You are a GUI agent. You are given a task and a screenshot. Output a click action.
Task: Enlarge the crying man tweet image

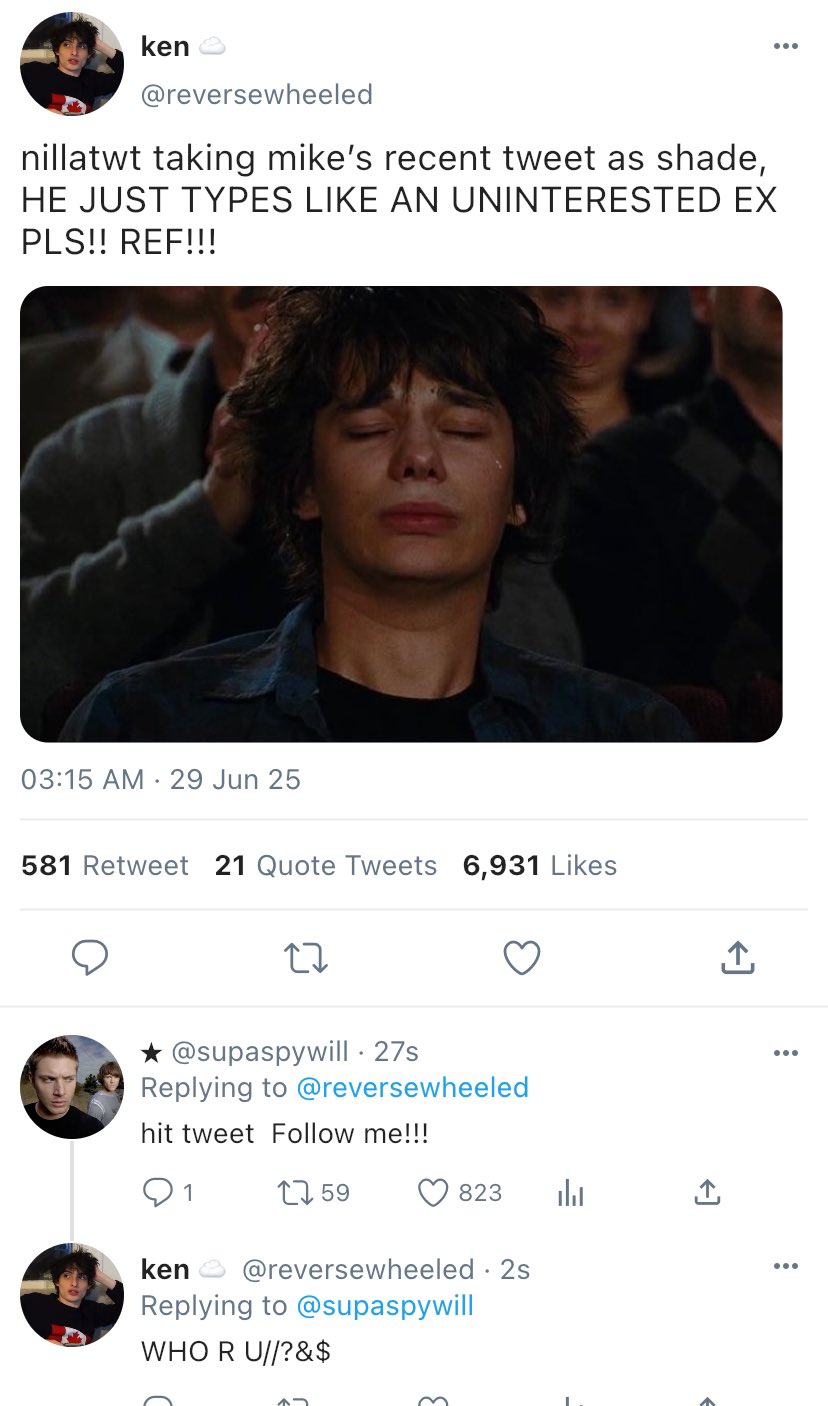[x=401, y=514]
